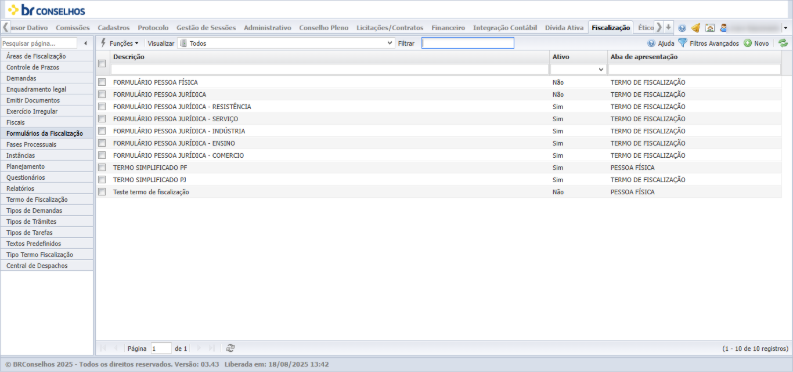Check the Teste termo de fiscalização checkbox

tap(102, 192)
